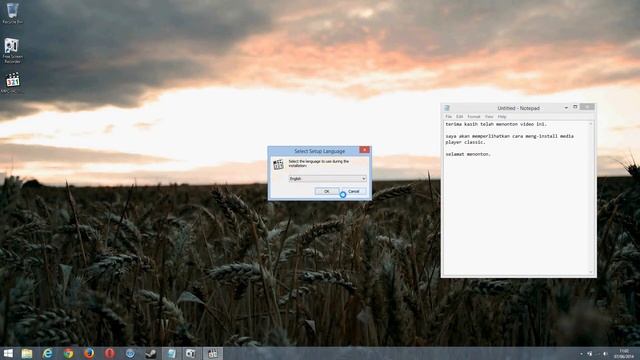Launch Steam from the taskbar
The height and width of the screenshot is (360, 640).
151,353
